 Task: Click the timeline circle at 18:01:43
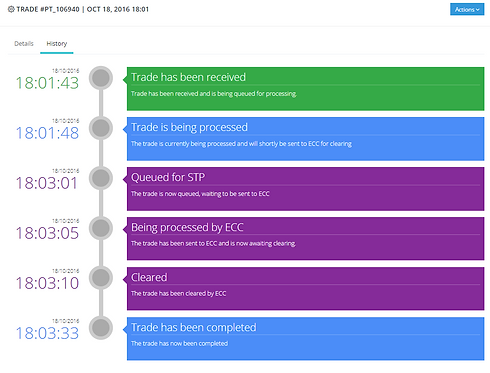(x=101, y=78)
